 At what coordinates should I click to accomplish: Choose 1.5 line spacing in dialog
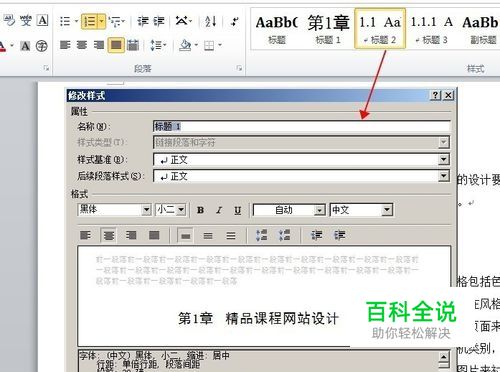point(208,236)
